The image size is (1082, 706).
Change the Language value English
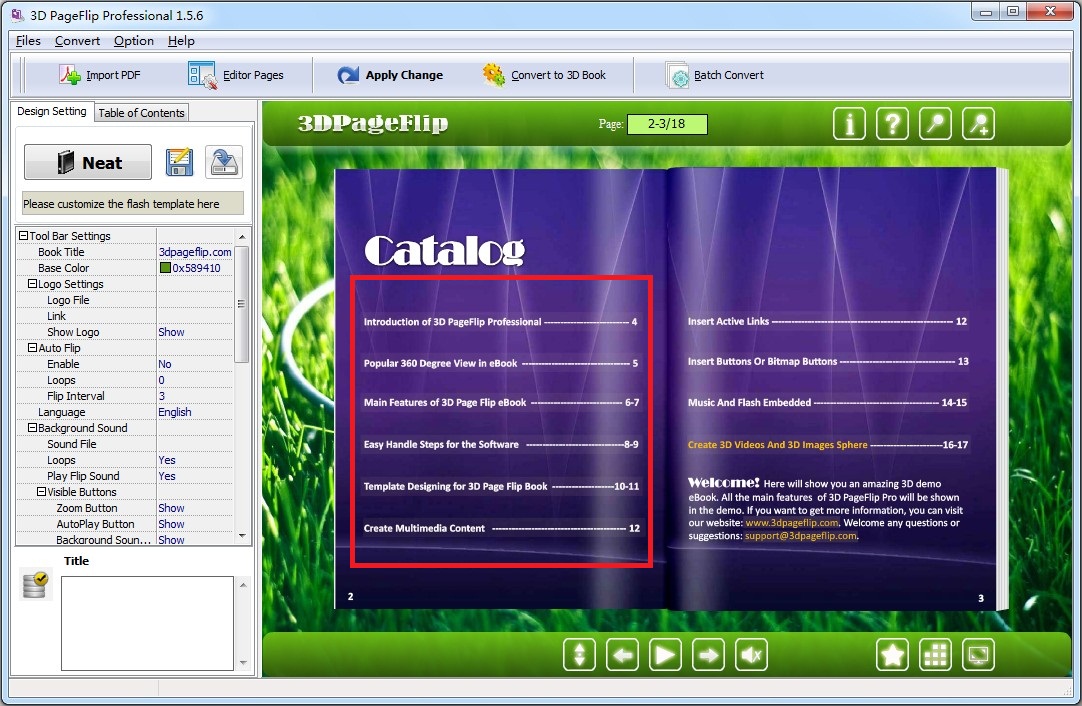point(175,412)
